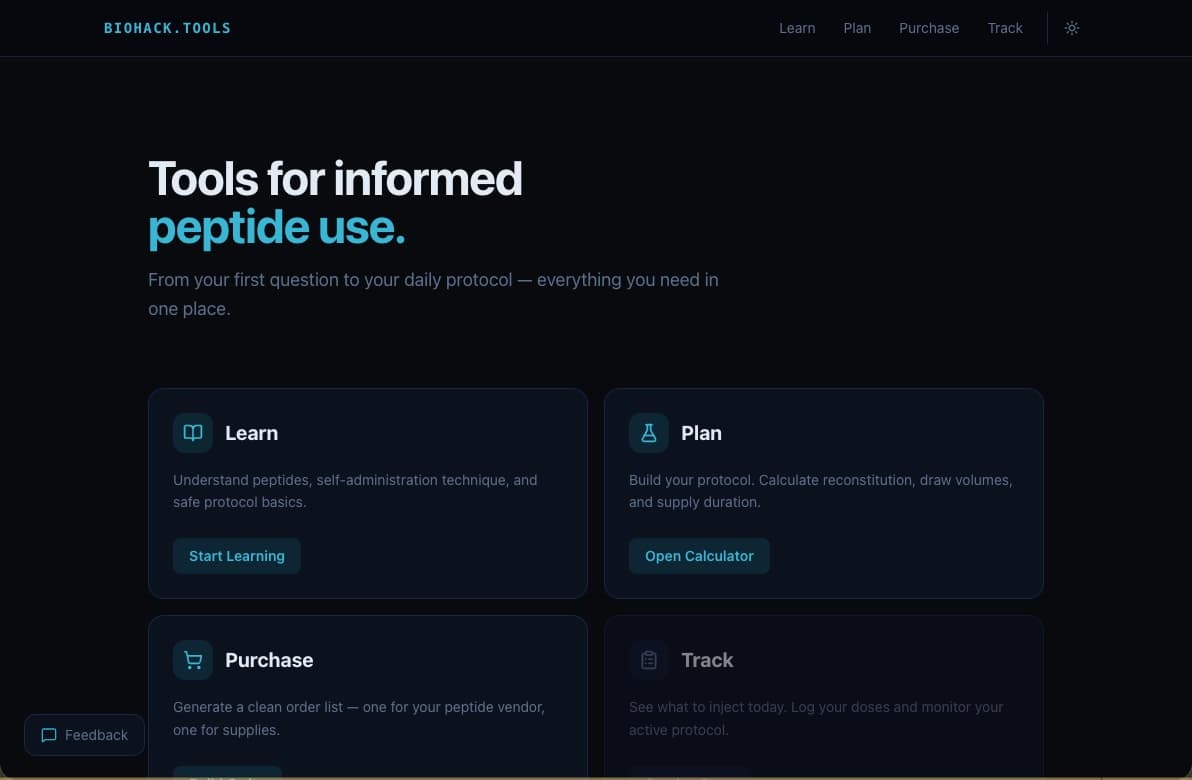Screen dimensions: 1192x780
Task: Open the Purchase card
Action: (367, 700)
